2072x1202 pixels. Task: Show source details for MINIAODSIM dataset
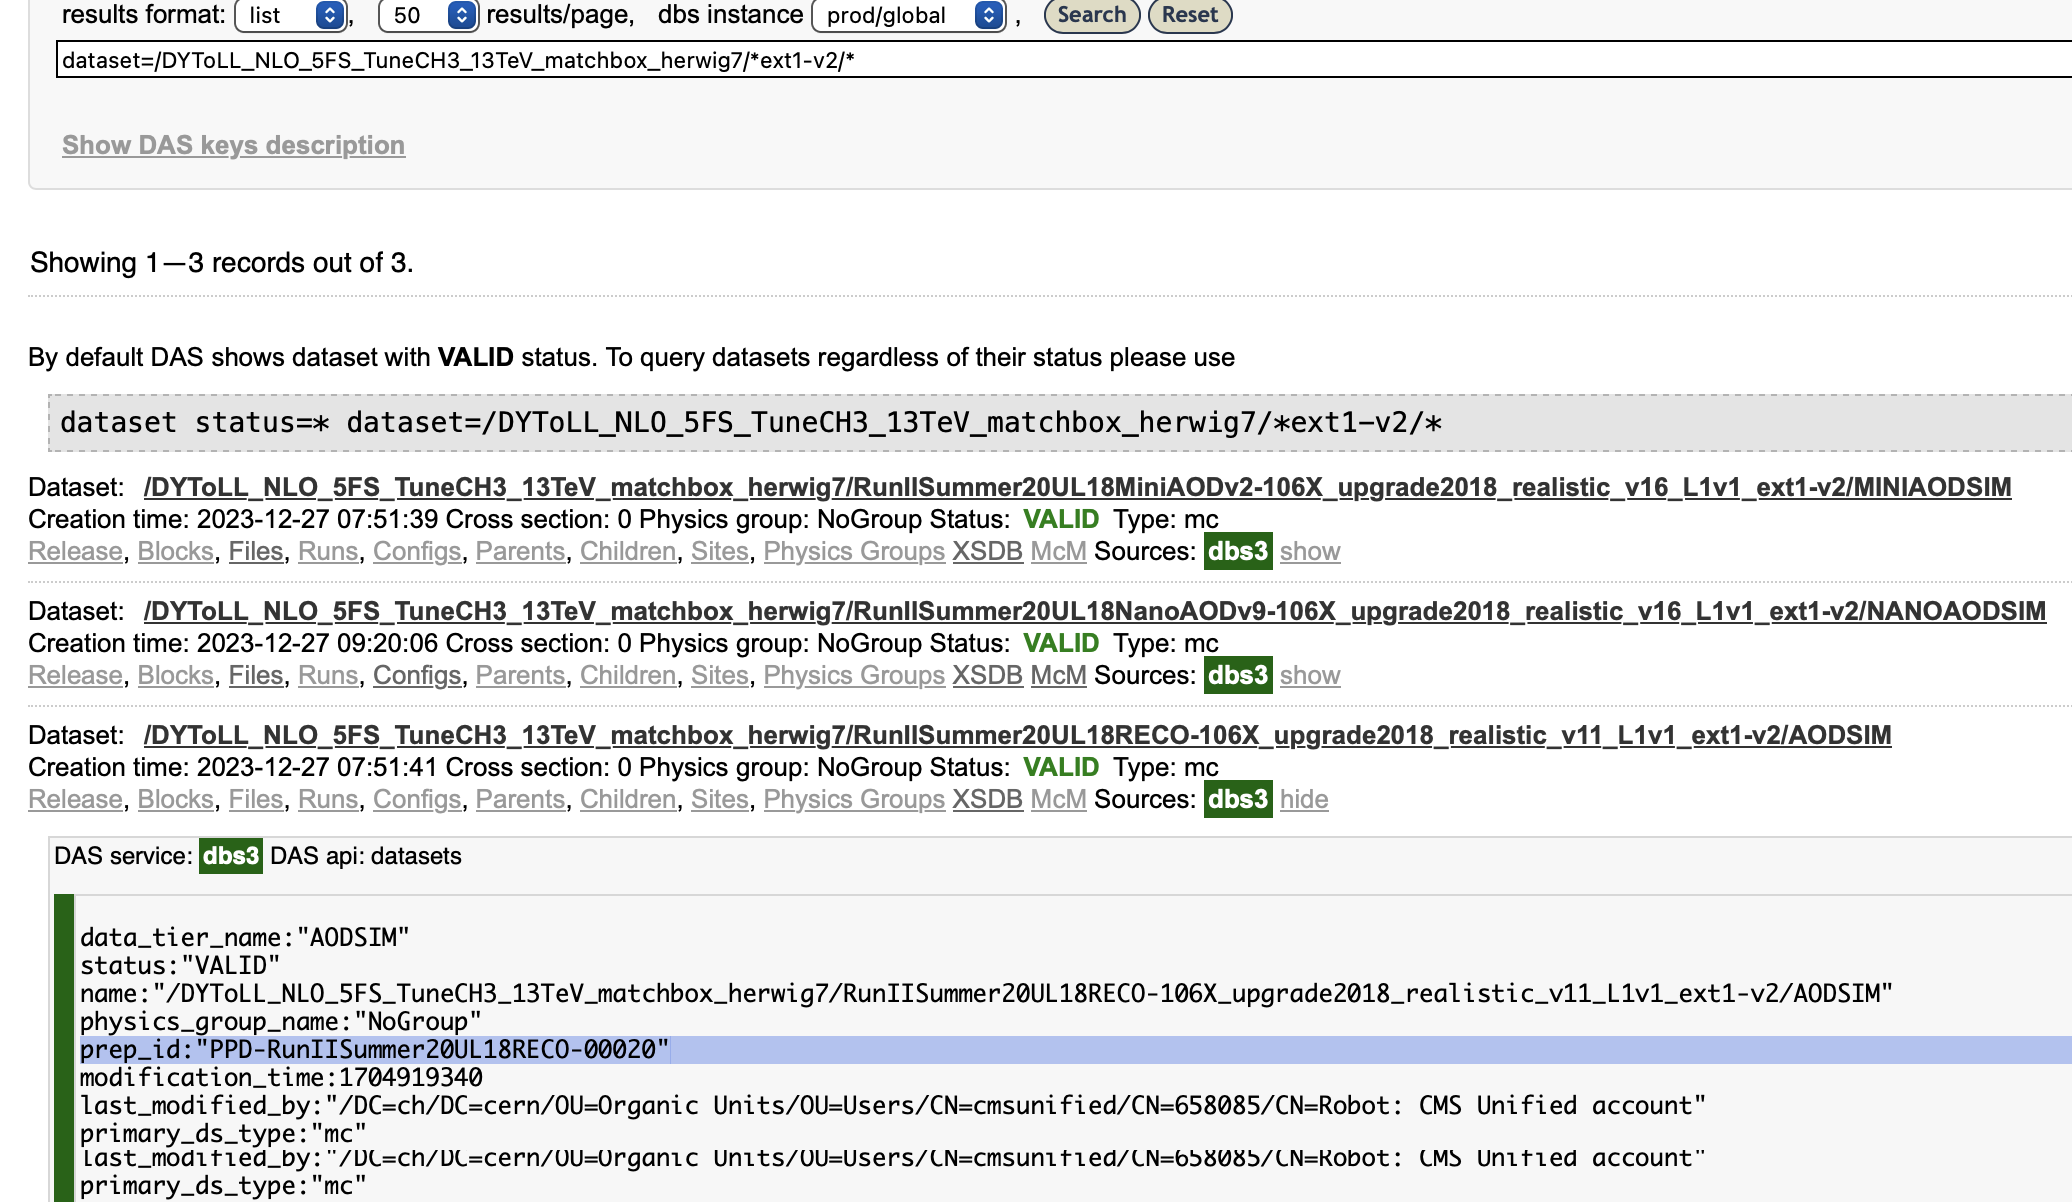click(1309, 551)
